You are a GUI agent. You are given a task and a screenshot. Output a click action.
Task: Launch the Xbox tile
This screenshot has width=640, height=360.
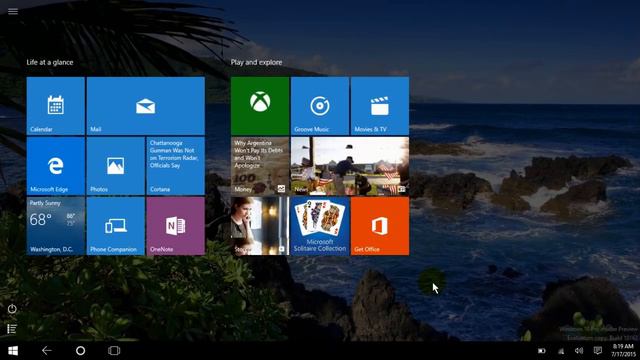260,106
